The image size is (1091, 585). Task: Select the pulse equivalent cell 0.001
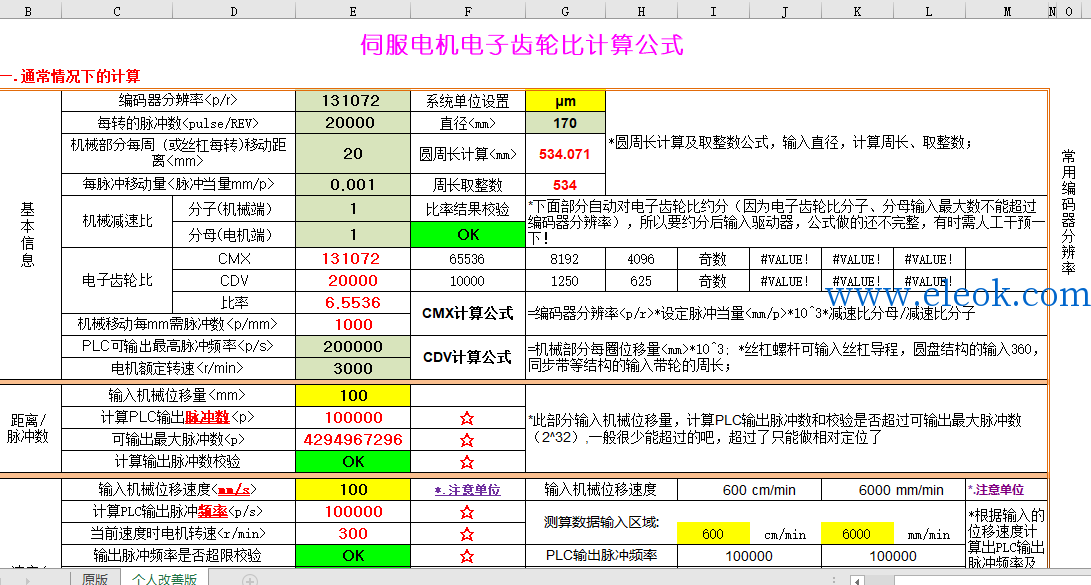pos(353,184)
